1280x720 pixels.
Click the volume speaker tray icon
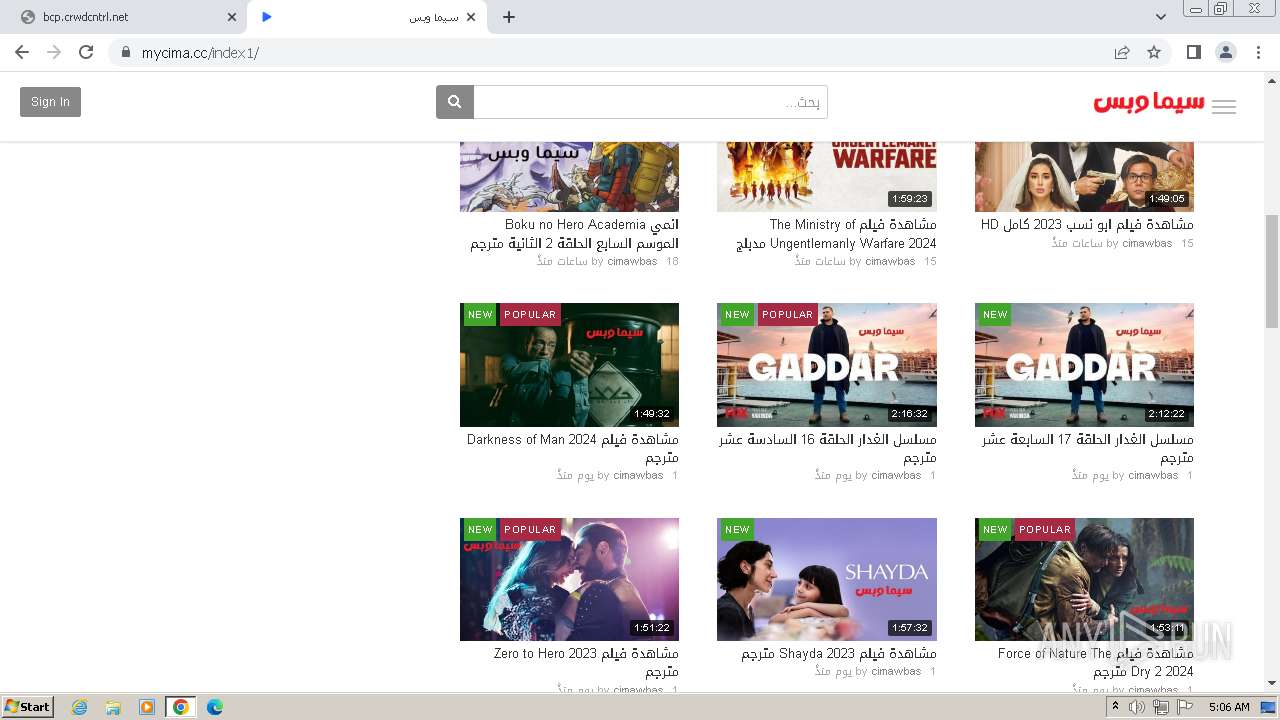click(x=1137, y=707)
